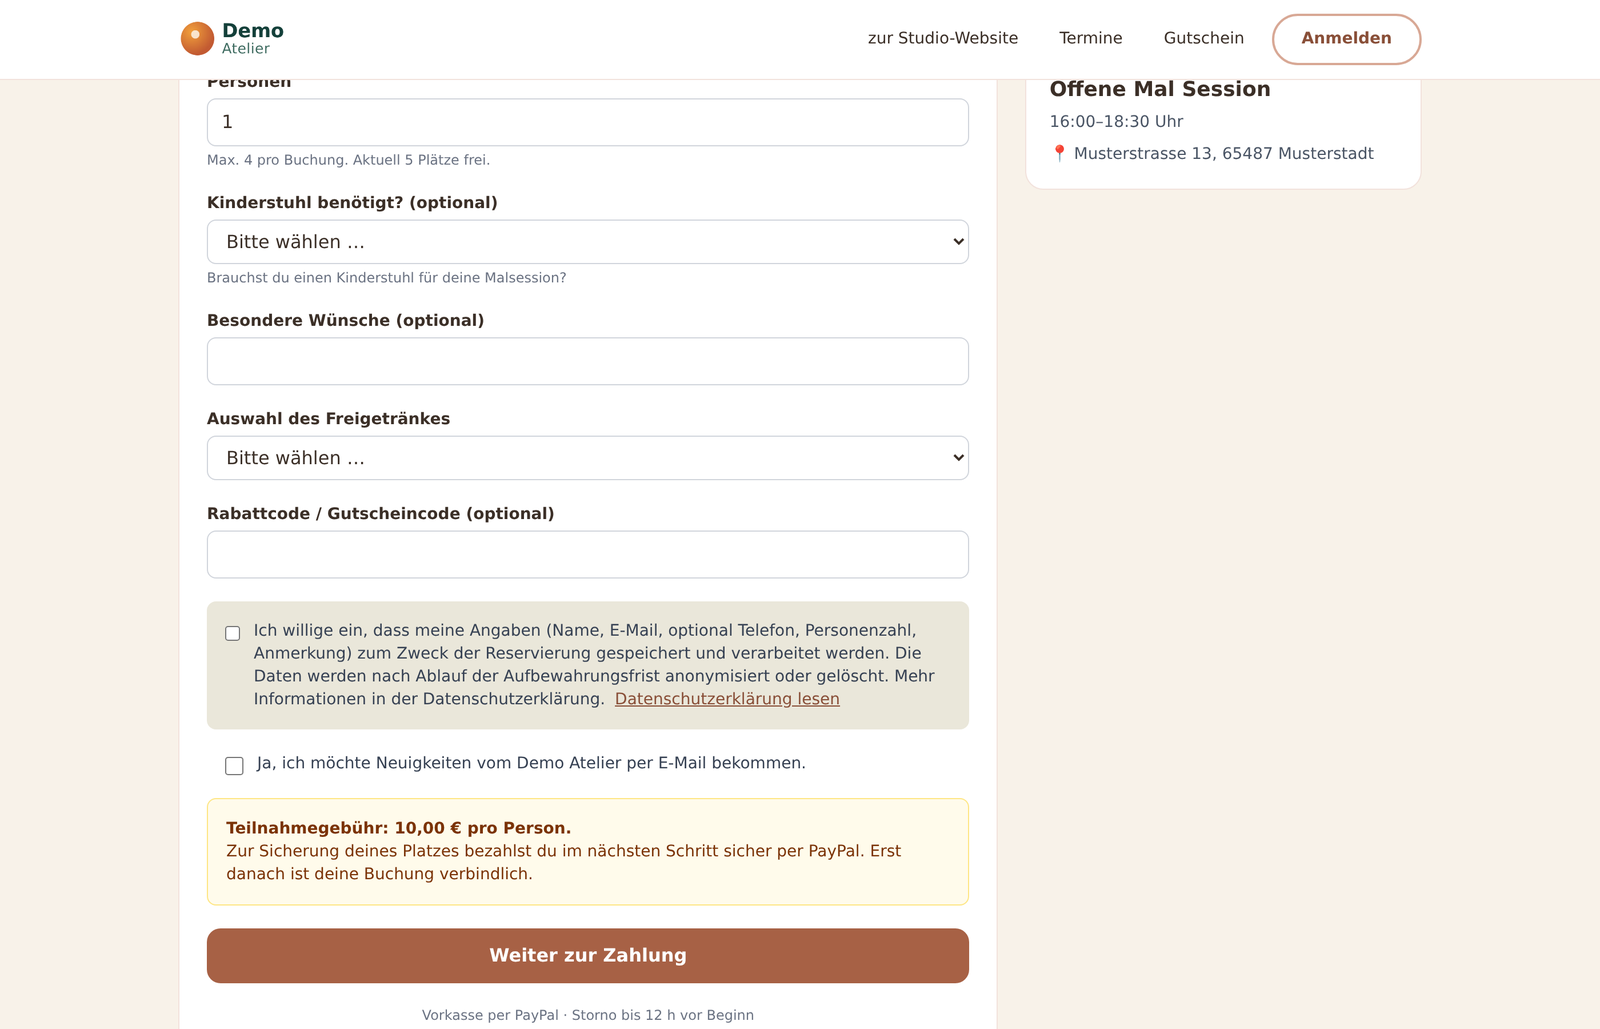Click the location pin icon beside Musterstrasse 13
This screenshot has width=1600, height=1029.
point(1059,153)
